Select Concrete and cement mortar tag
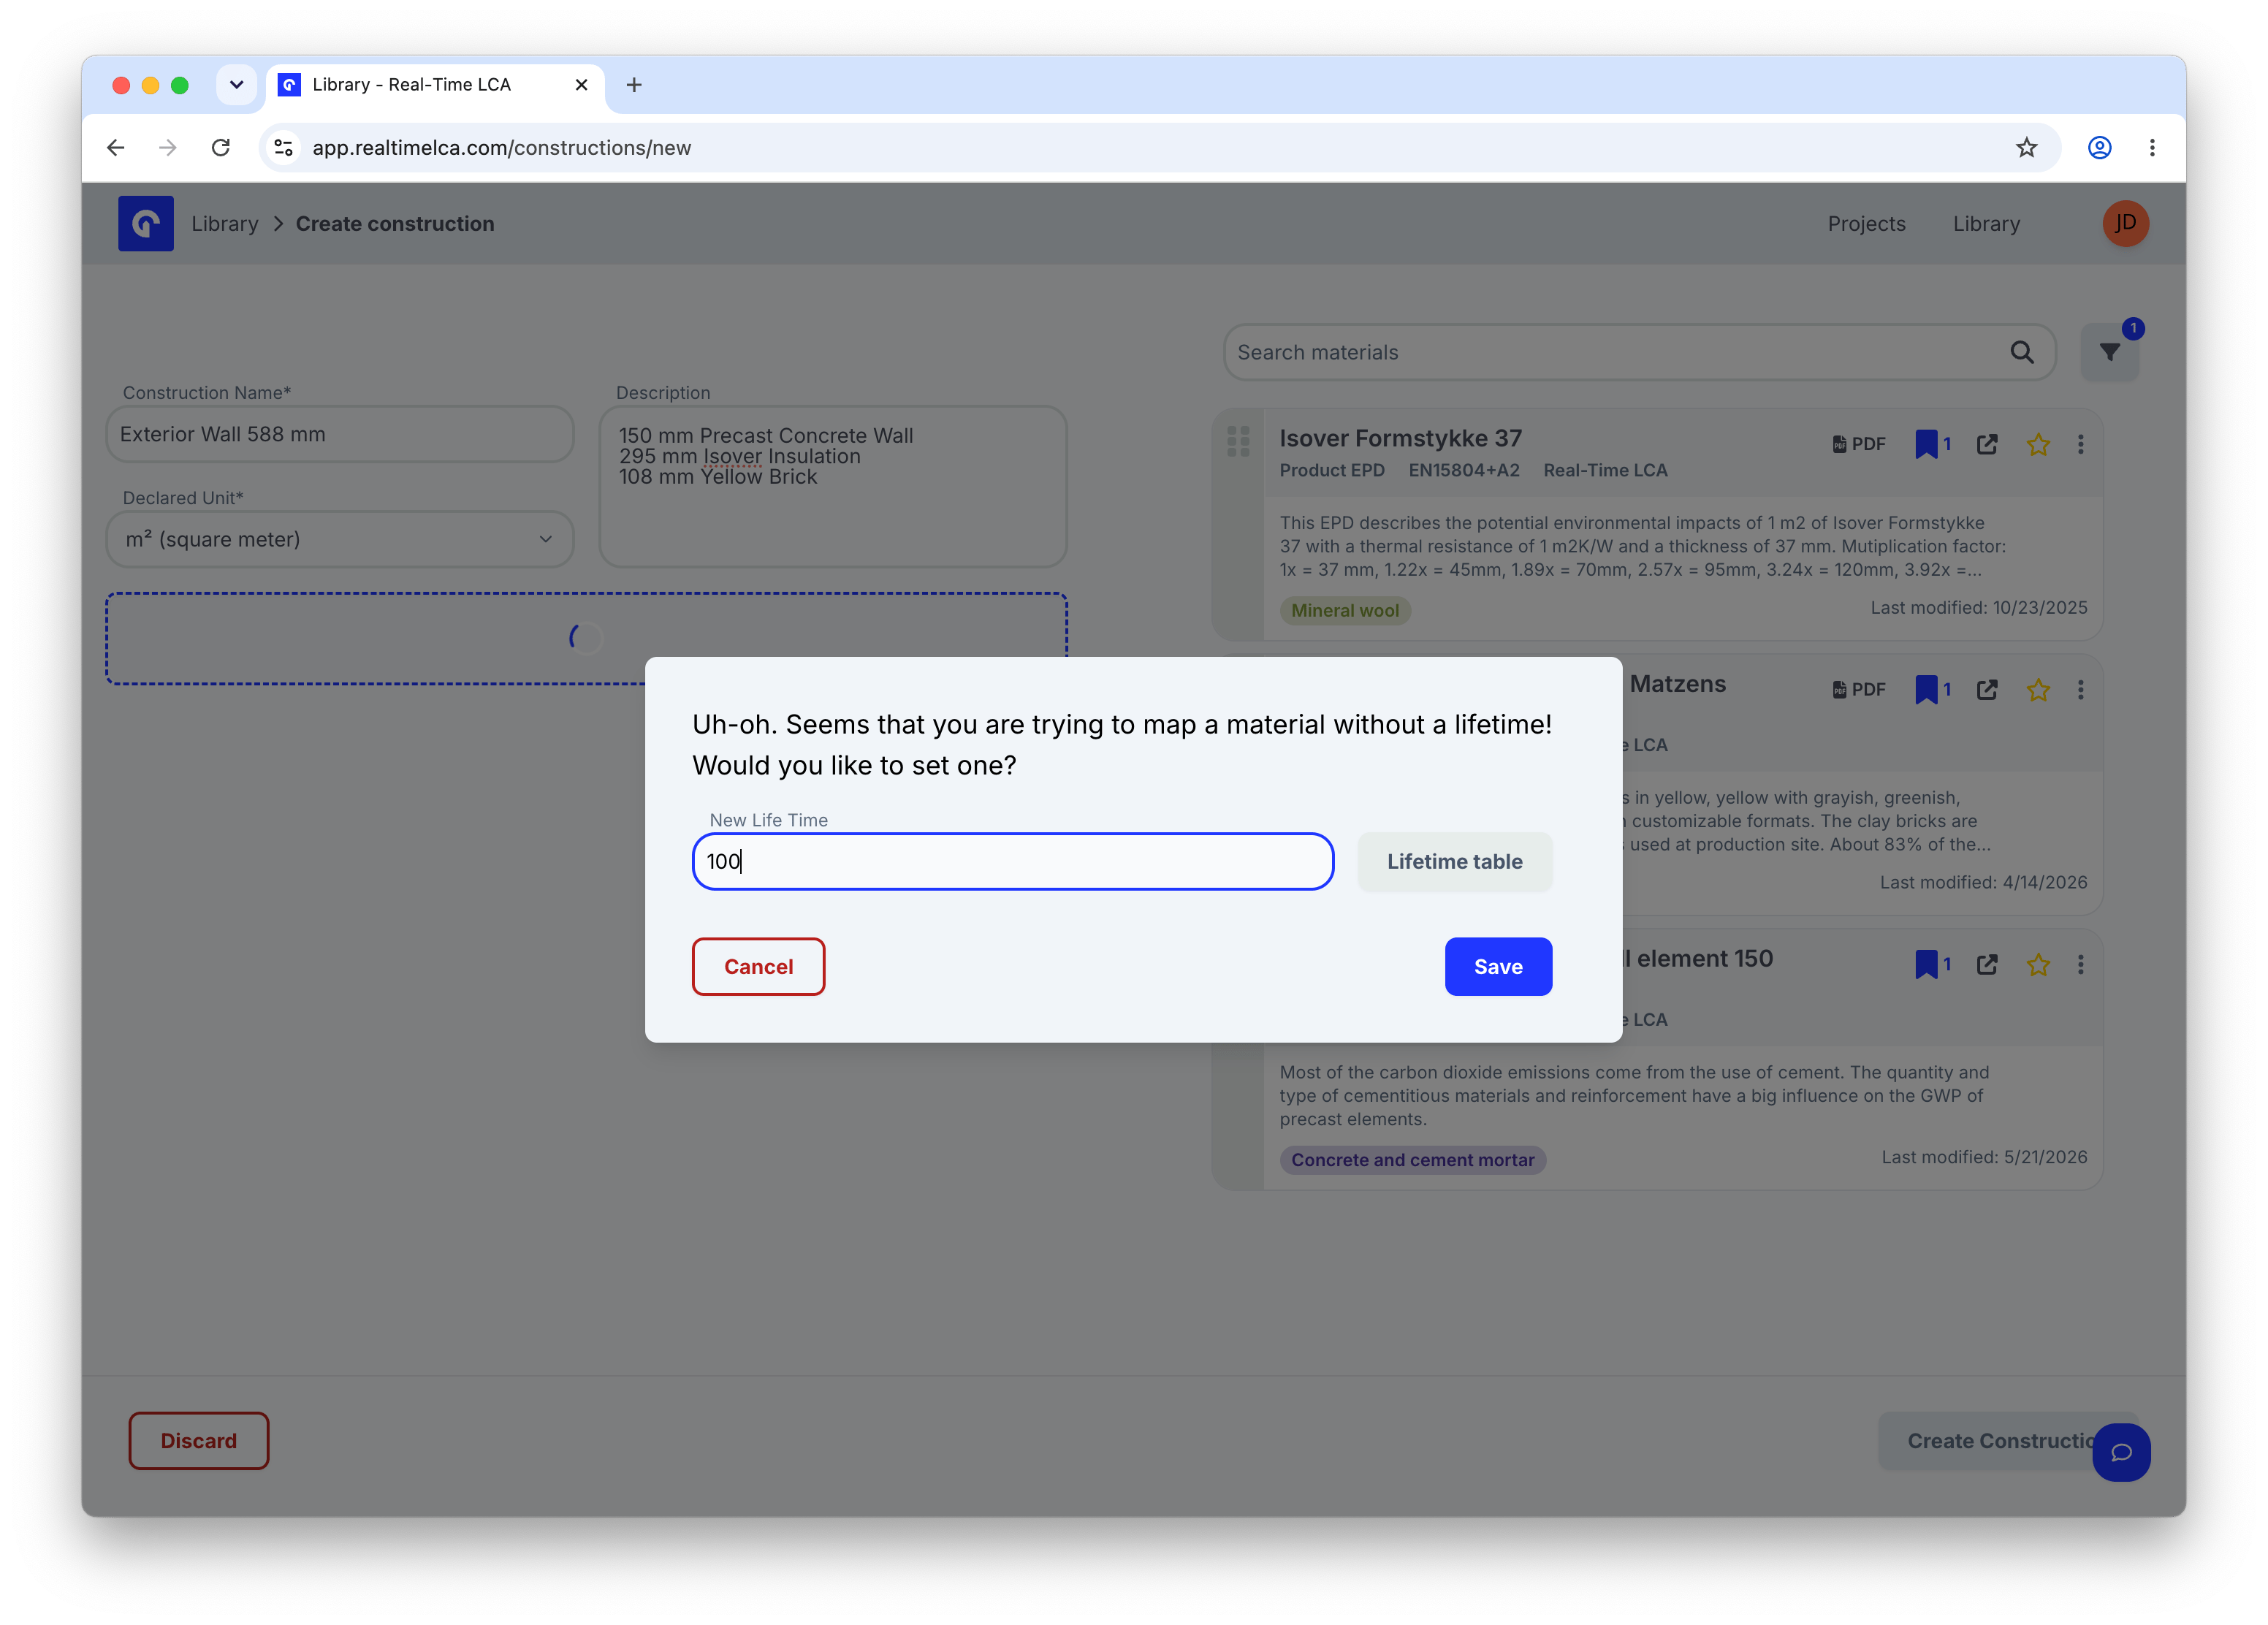Screen dimensions: 2268x1625 [1412, 1159]
